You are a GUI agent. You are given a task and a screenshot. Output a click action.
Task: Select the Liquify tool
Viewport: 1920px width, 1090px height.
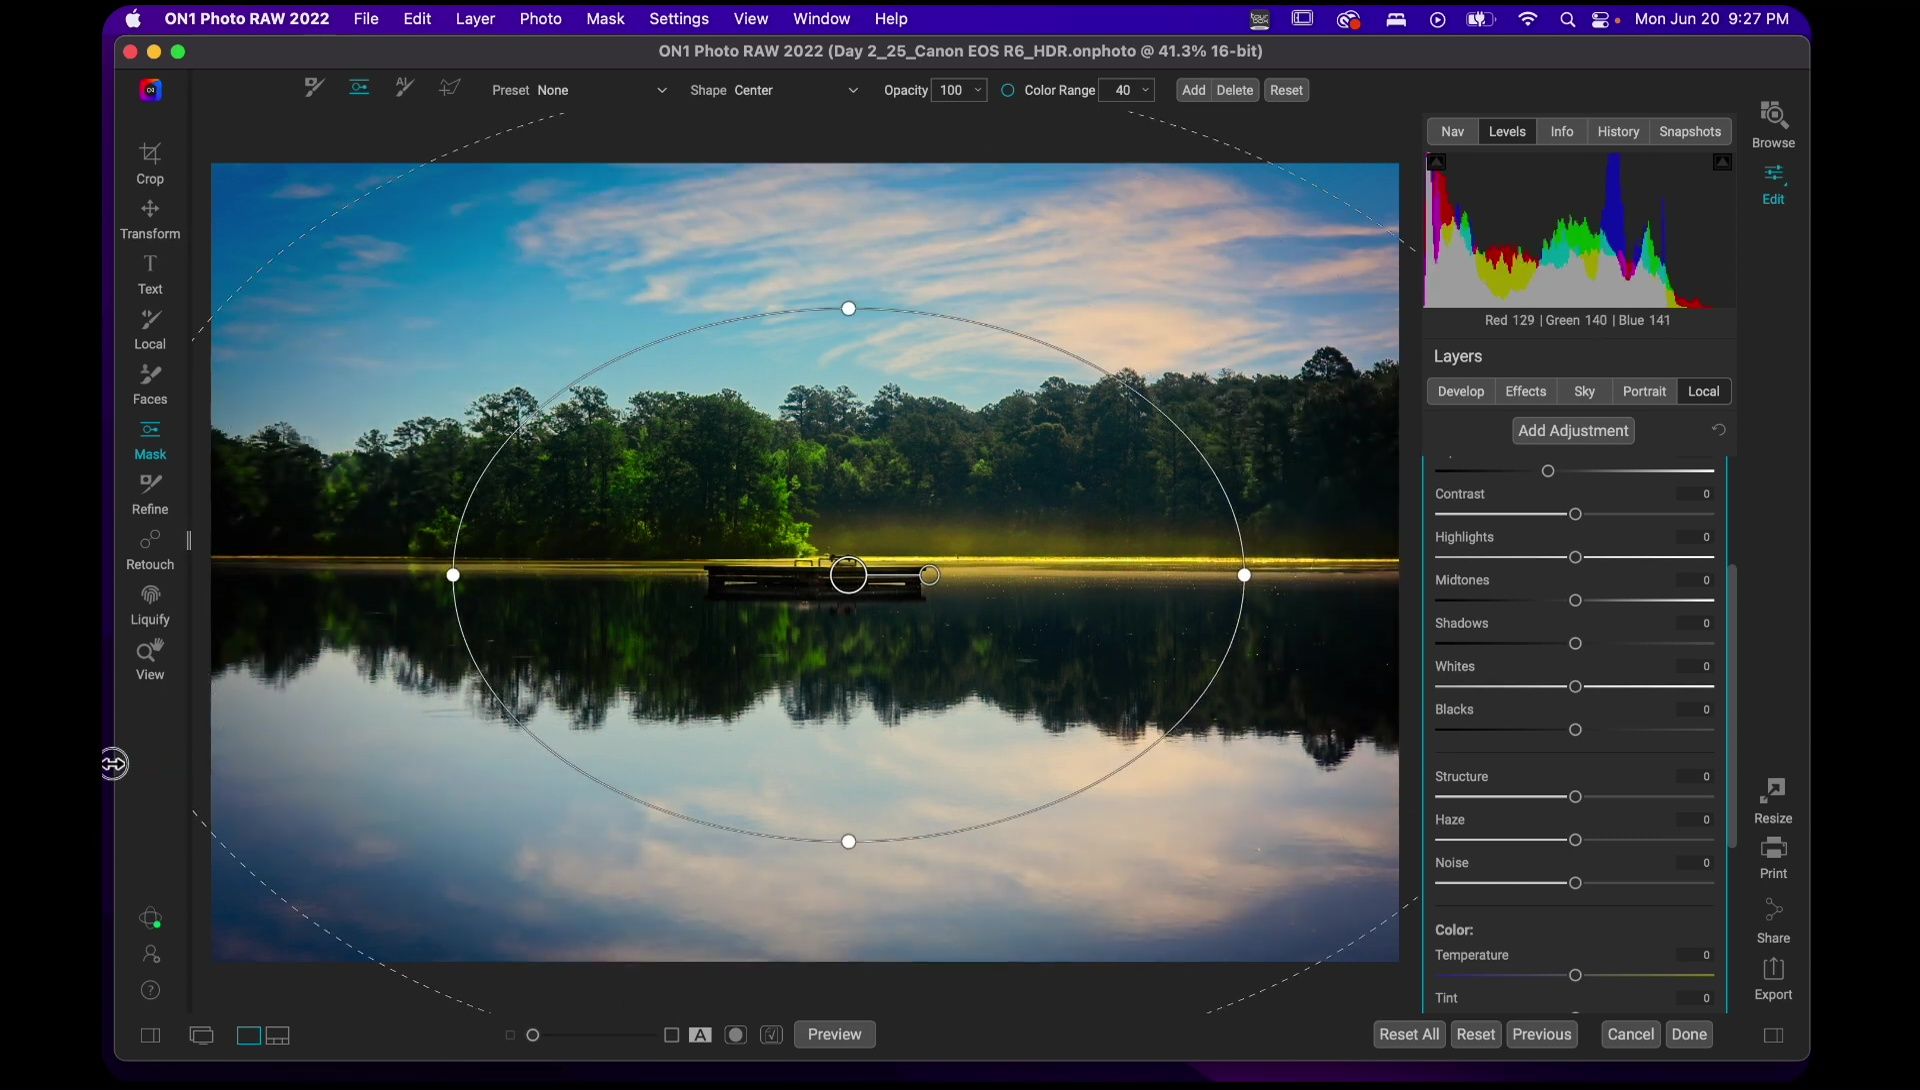pyautogui.click(x=150, y=605)
